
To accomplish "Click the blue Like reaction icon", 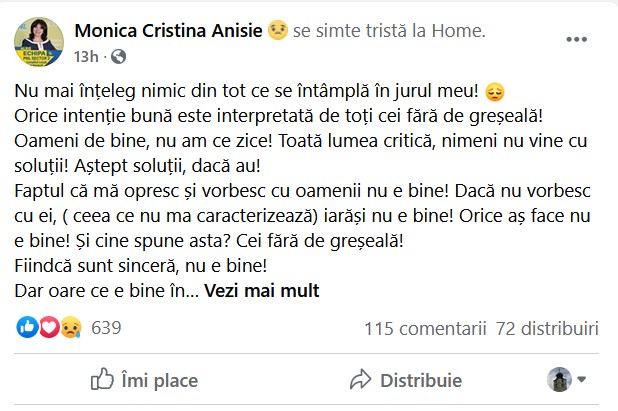I will 26,327.
